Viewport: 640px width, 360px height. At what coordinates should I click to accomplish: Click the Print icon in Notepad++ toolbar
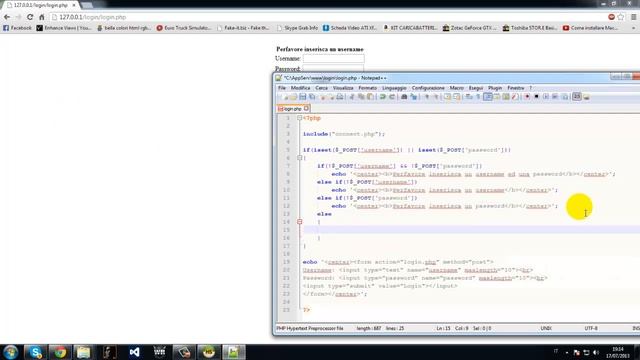click(339, 97)
